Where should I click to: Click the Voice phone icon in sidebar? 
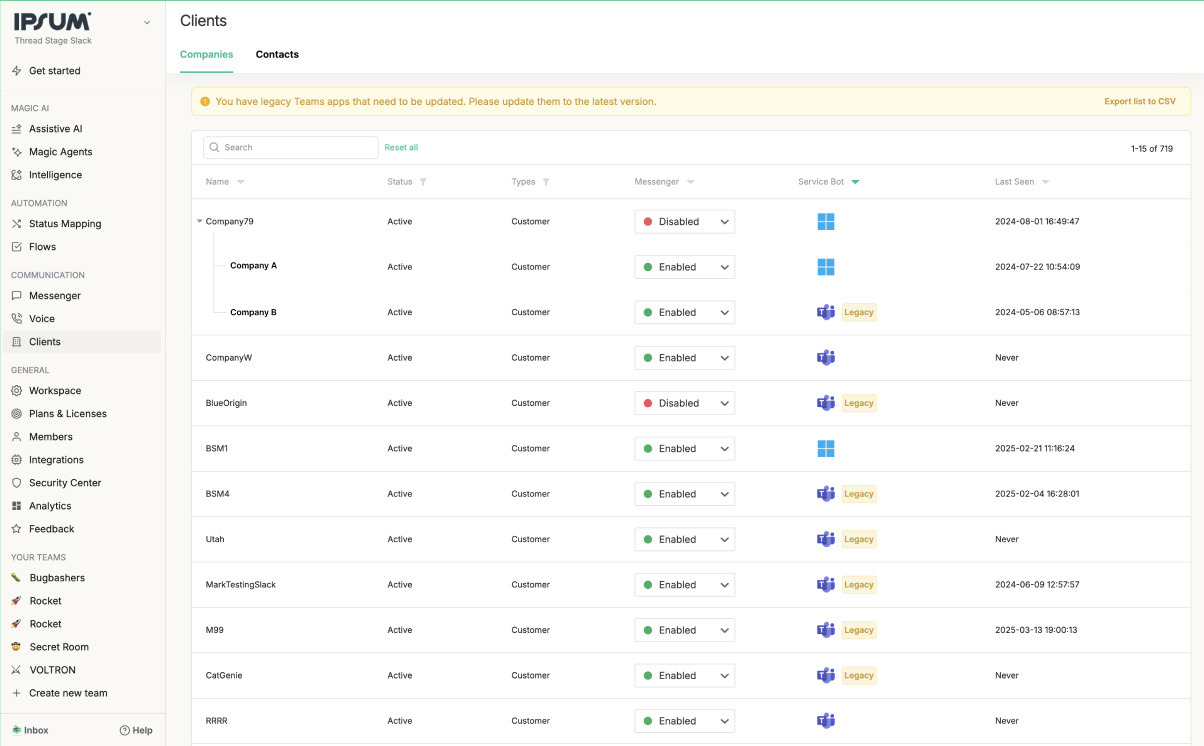tap(17, 319)
